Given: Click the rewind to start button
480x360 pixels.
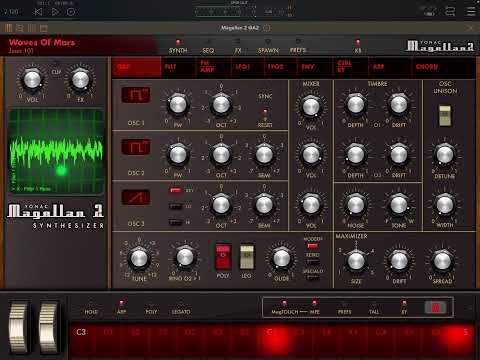Looking at the screenshot, I should [38, 12].
